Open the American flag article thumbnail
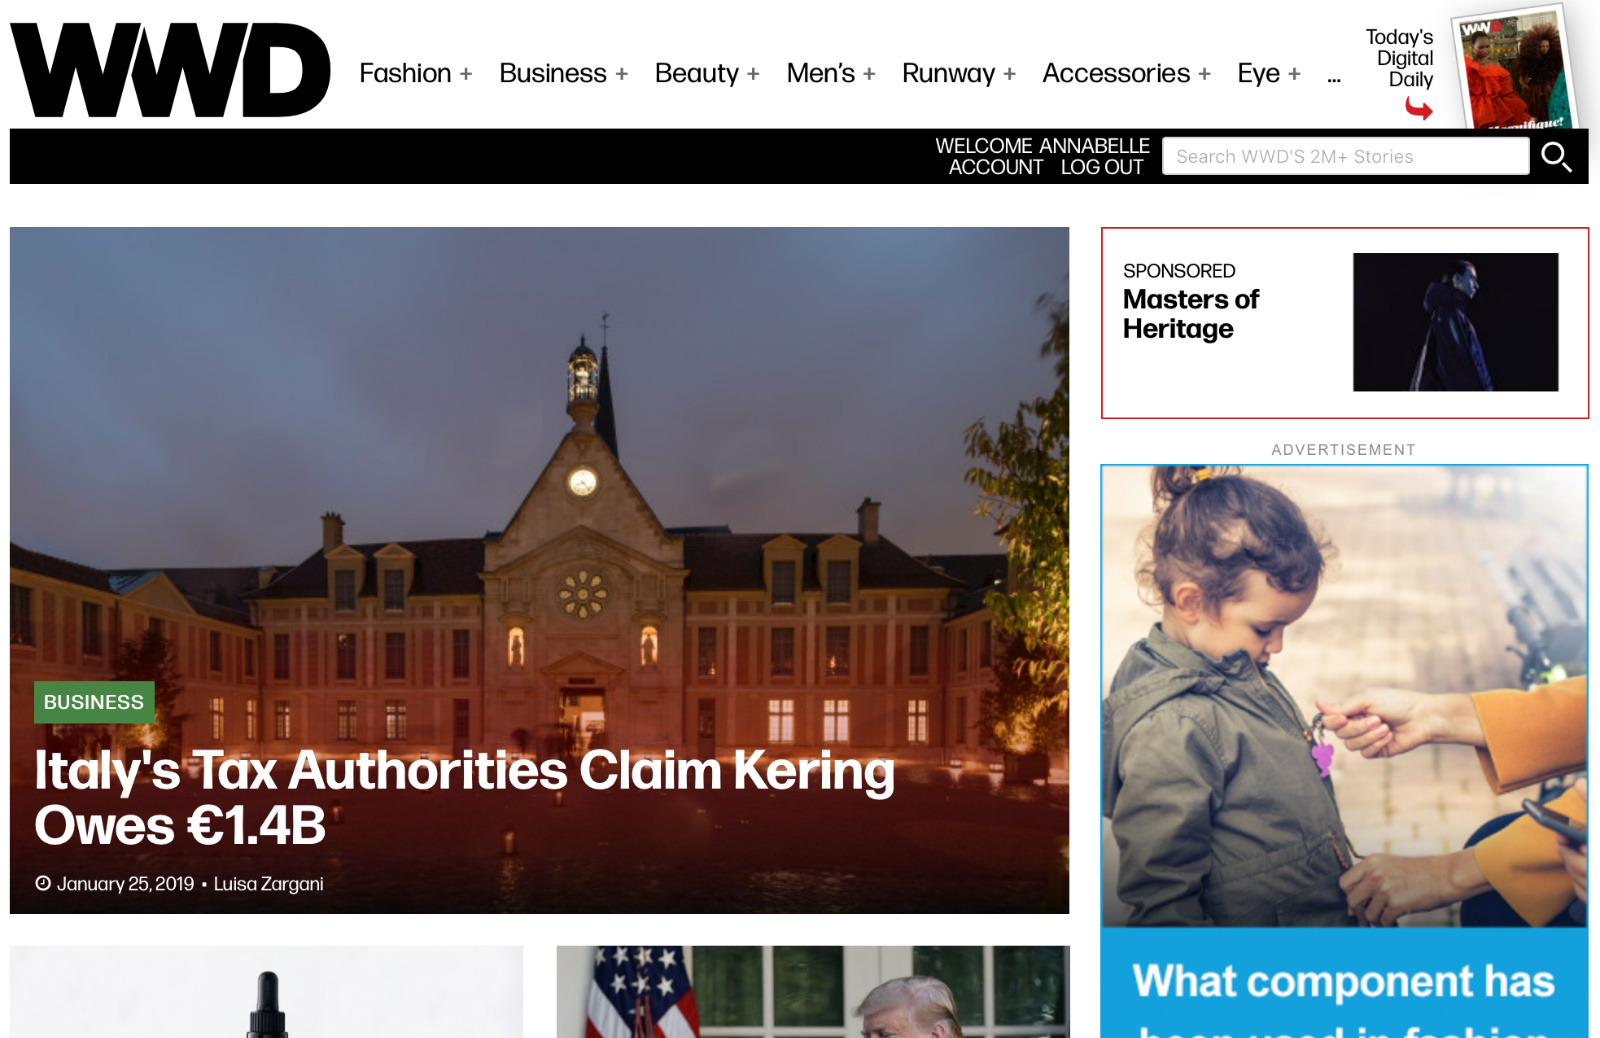This screenshot has width=1600, height=1038. [x=813, y=992]
